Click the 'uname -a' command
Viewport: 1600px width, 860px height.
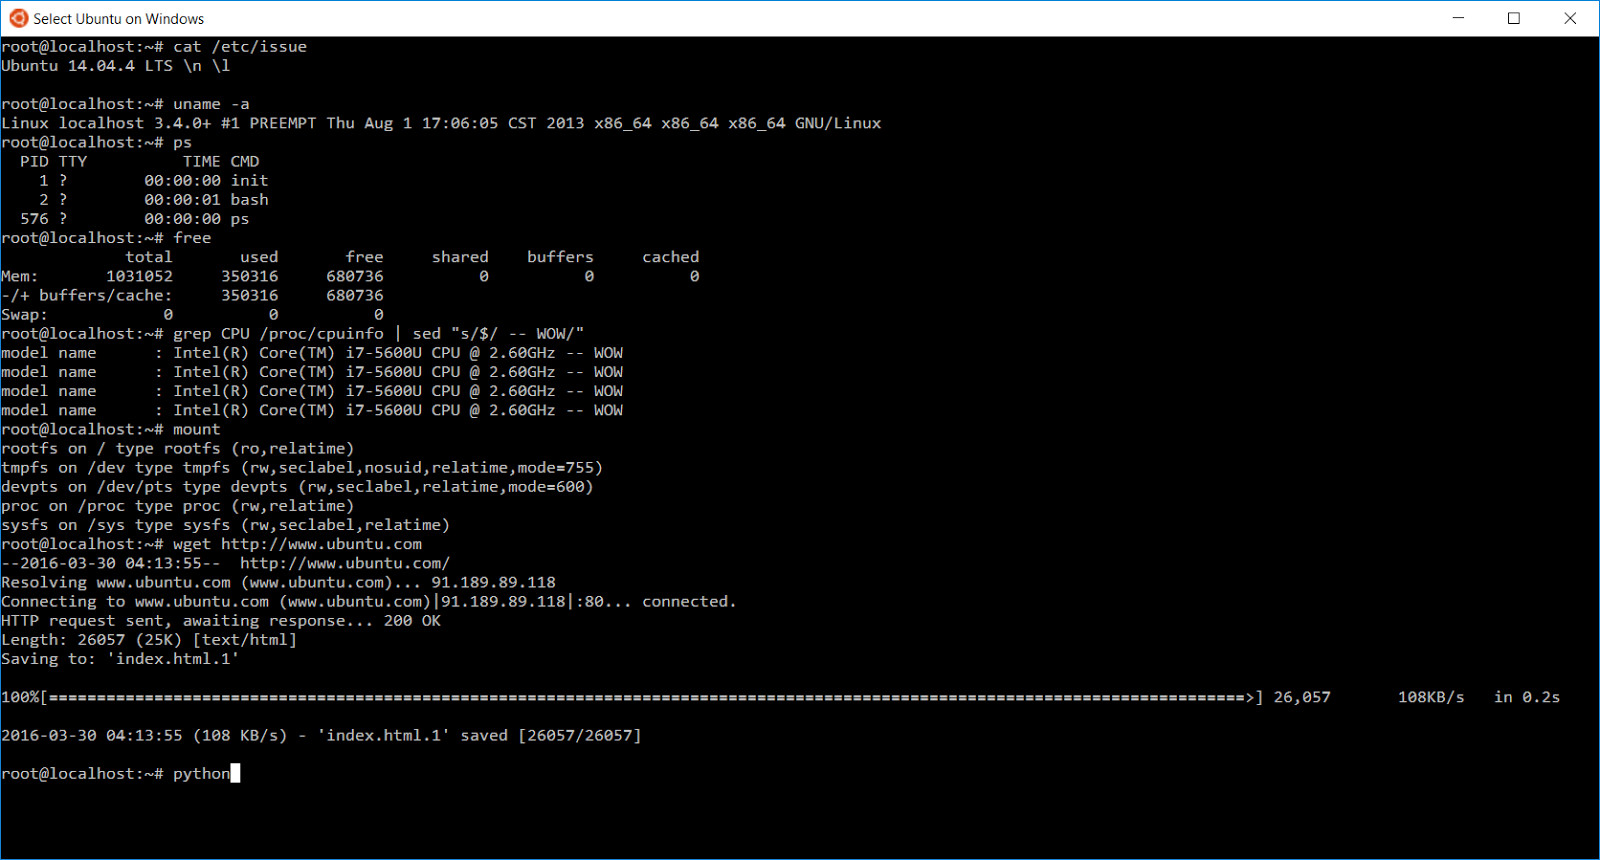pyautogui.click(x=211, y=104)
